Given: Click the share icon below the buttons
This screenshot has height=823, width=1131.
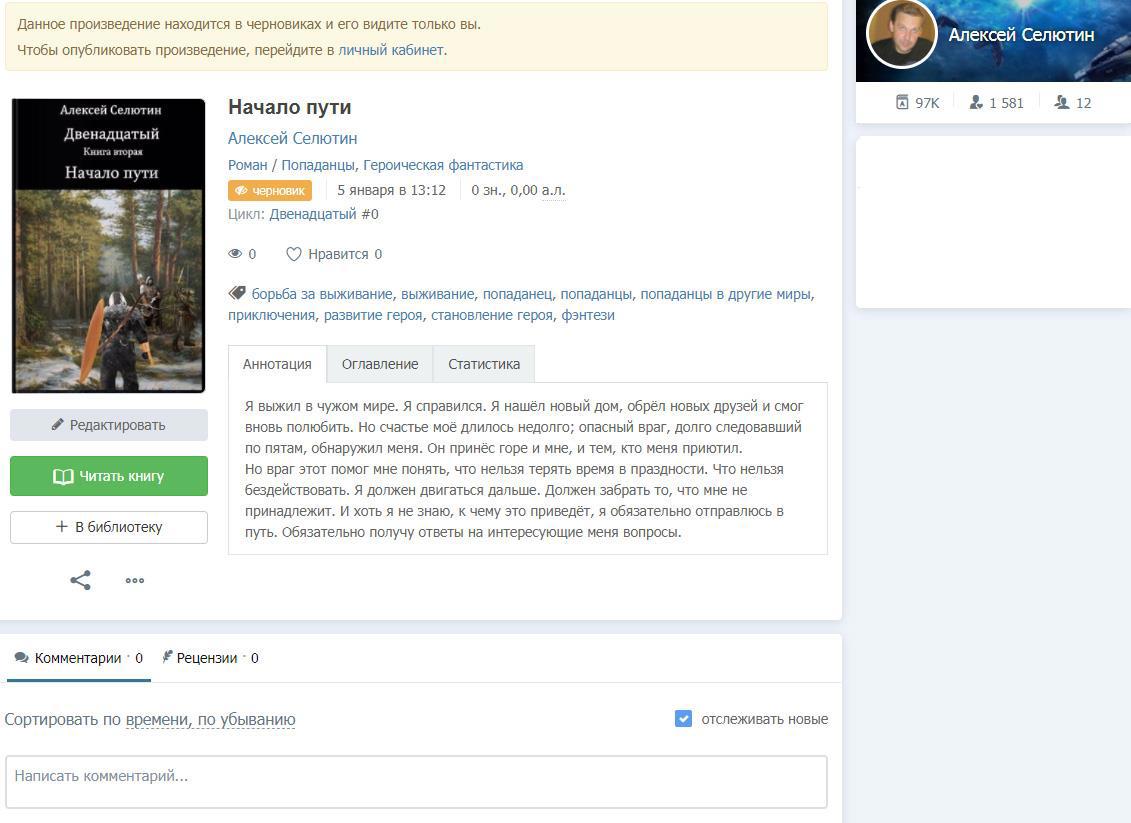Looking at the screenshot, I should [x=80, y=580].
